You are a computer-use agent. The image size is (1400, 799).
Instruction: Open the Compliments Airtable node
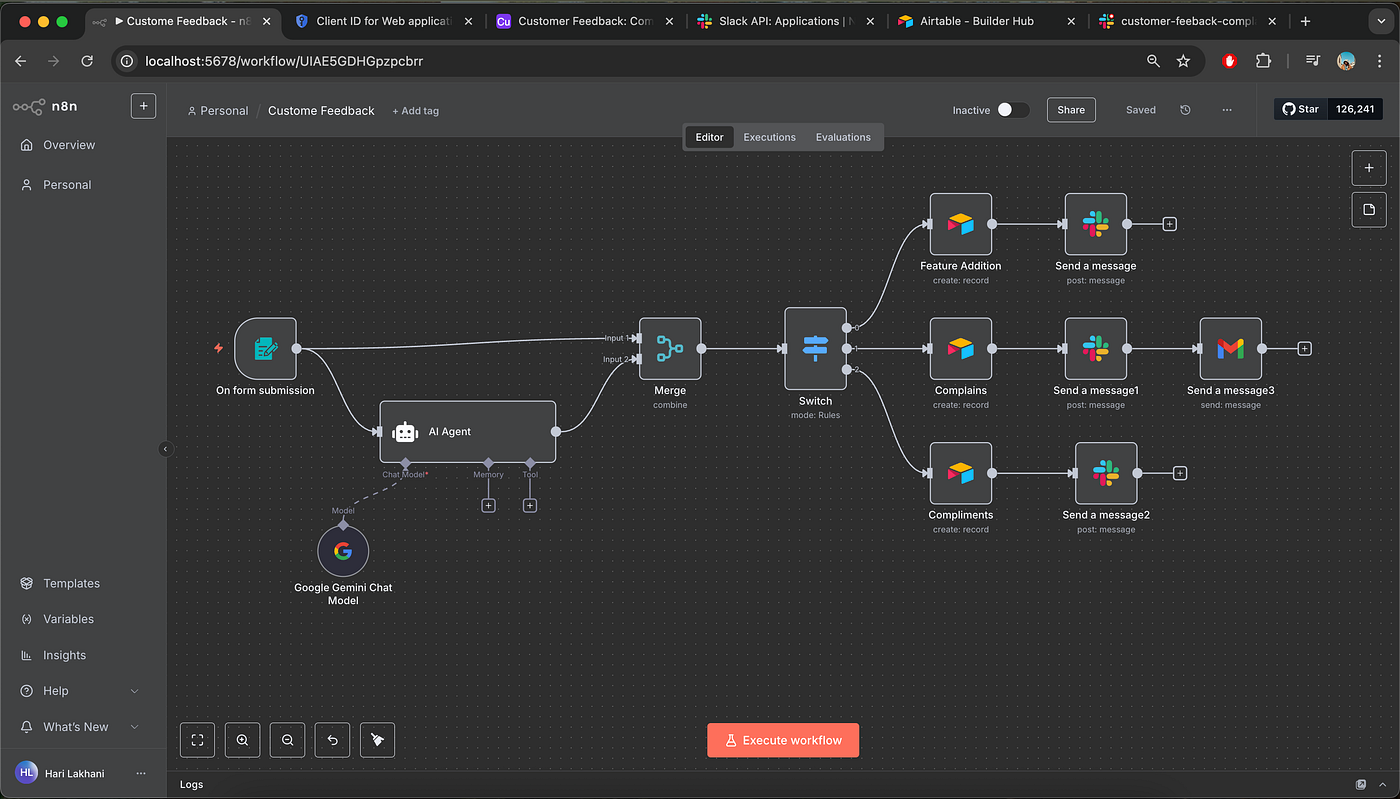coord(961,473)
